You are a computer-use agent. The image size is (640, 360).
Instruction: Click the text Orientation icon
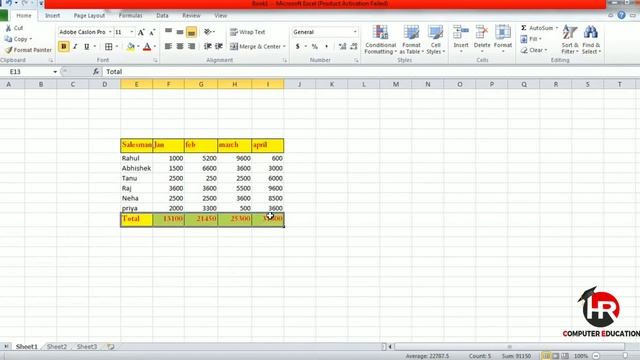(208, 32)
